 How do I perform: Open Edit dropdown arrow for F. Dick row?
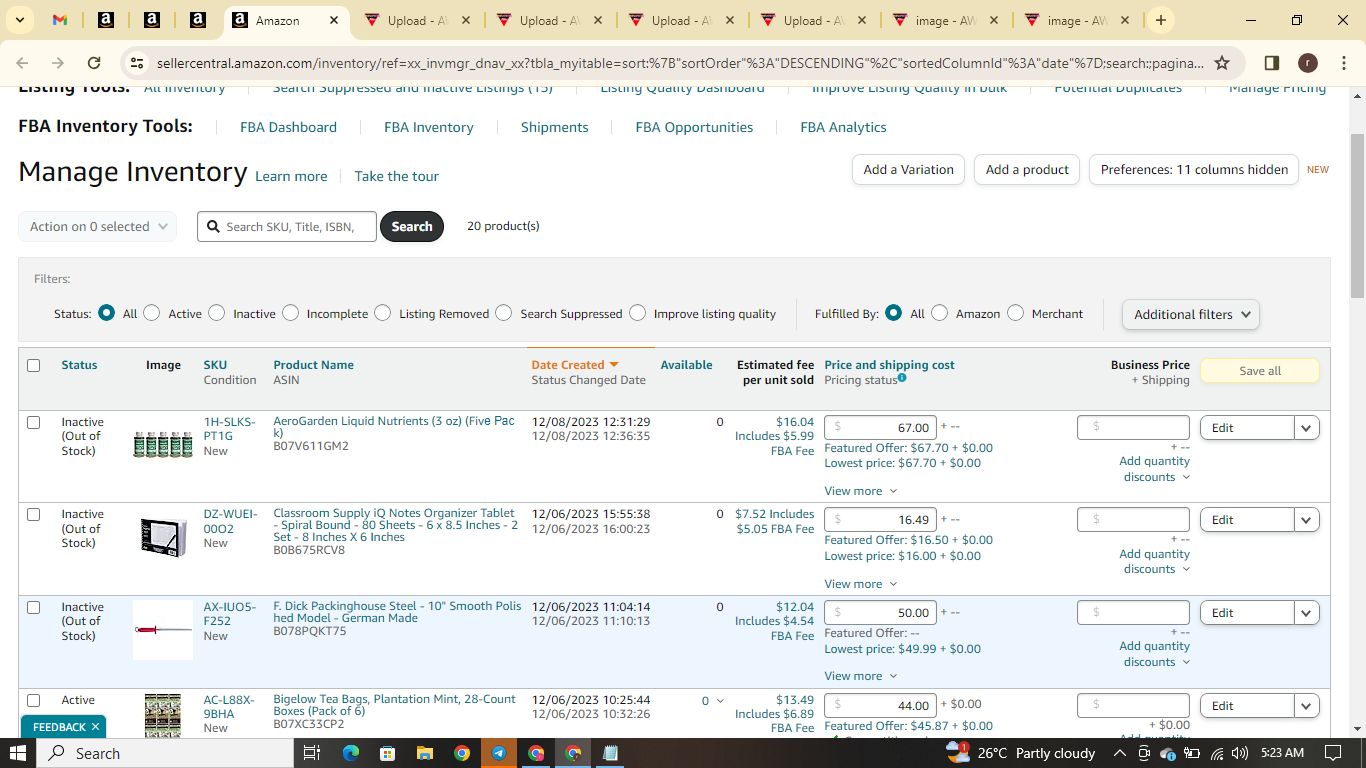[x=1307, y=613]
